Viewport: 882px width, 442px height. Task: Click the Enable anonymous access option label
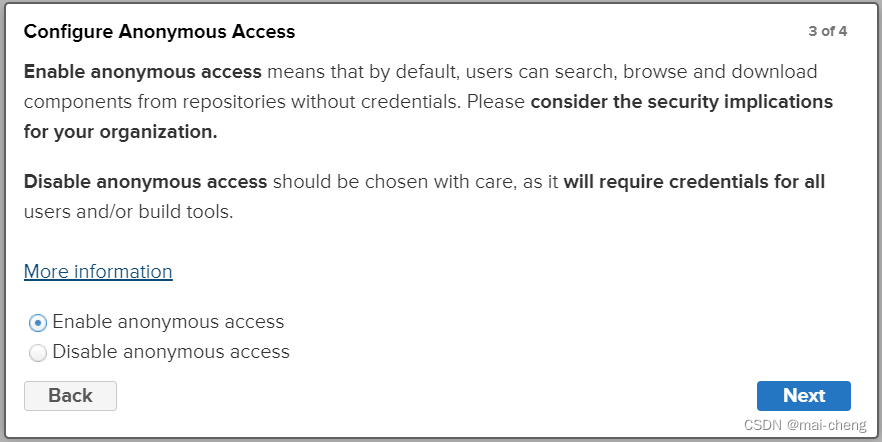[x=168, y=322]
